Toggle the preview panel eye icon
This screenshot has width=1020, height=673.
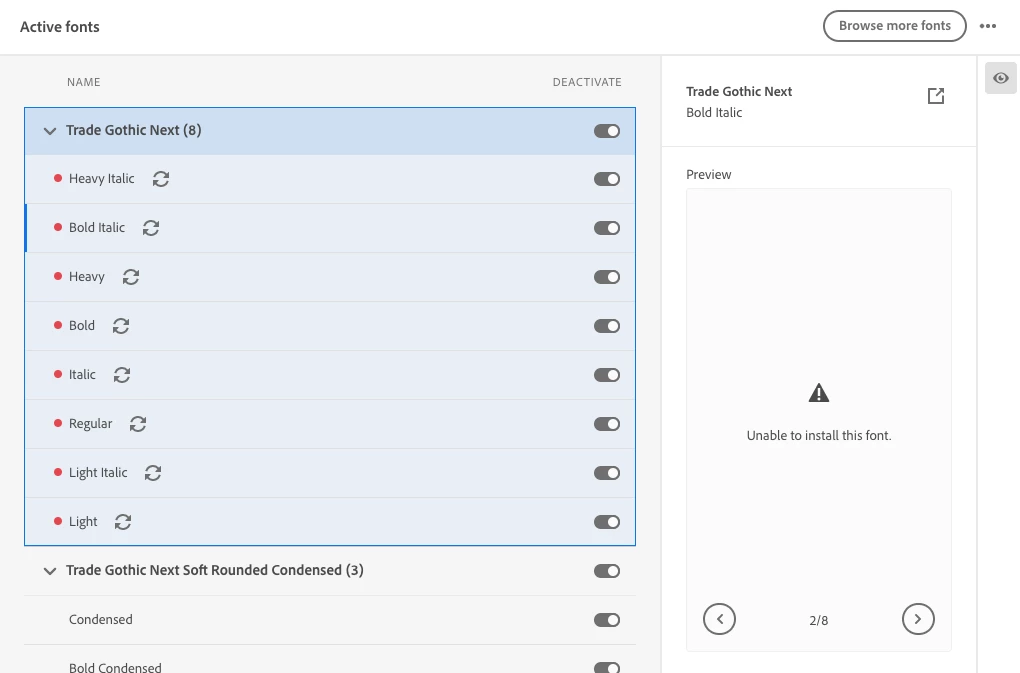[1000, 78]
